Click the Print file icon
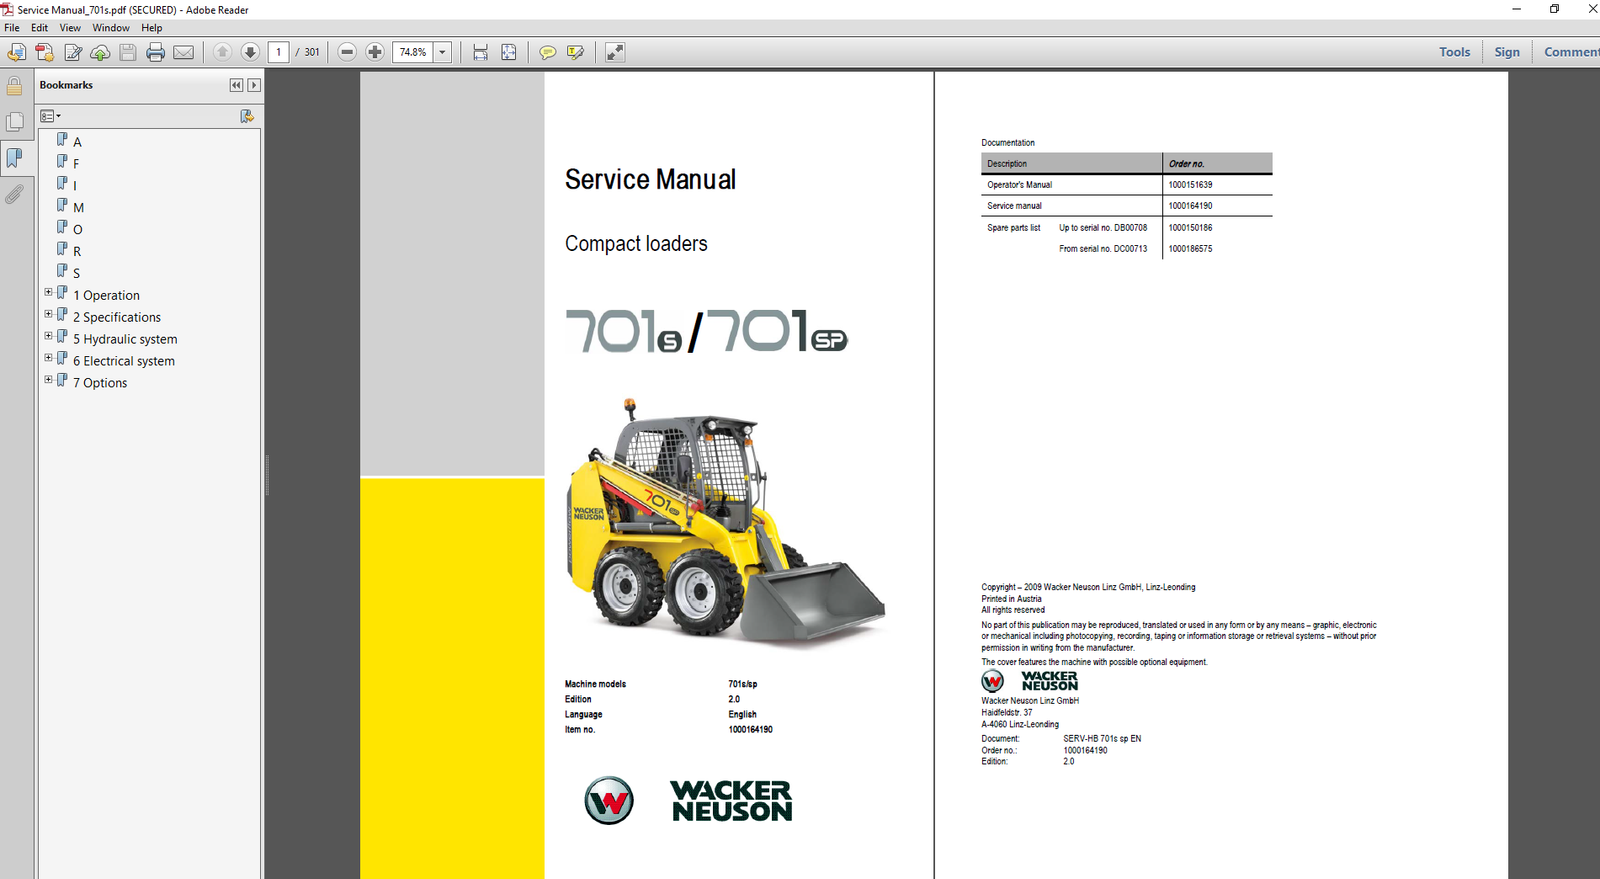The height and width of the screenshot is (879, 1600). pyautogui.click(x=155, y=52)
